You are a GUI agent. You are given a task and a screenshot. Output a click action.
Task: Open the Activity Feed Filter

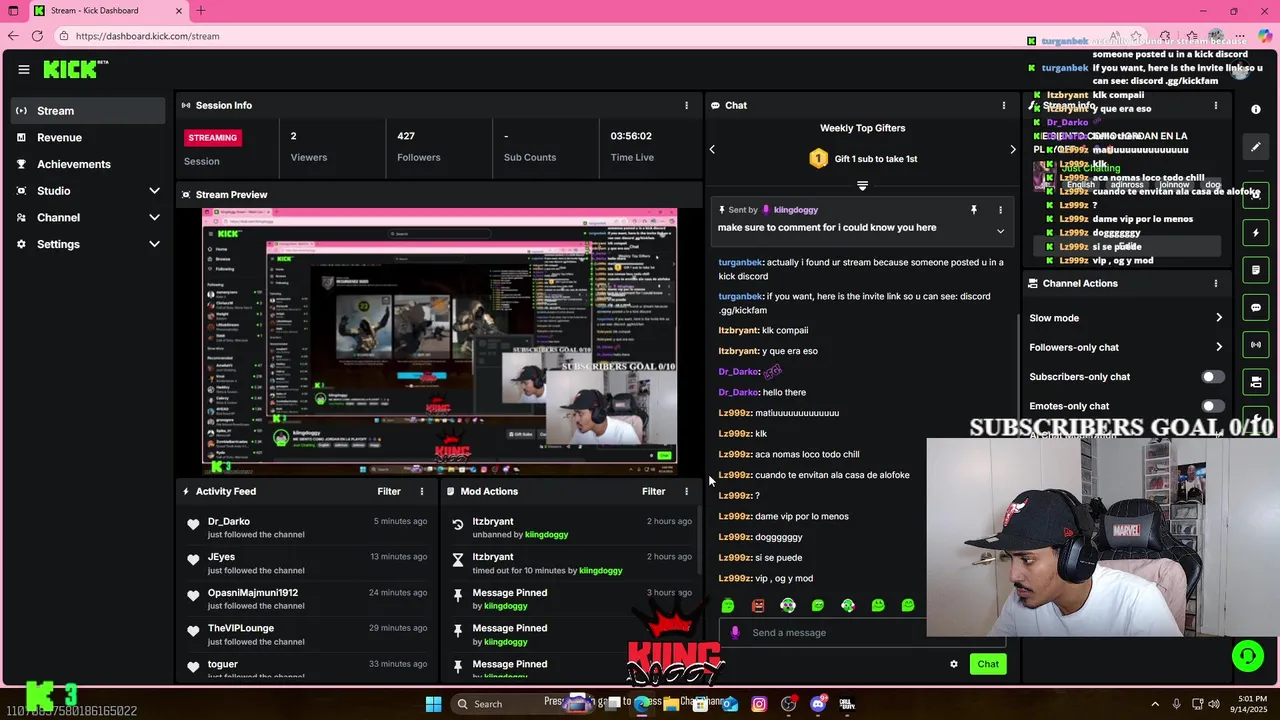[x=389, y=491]
